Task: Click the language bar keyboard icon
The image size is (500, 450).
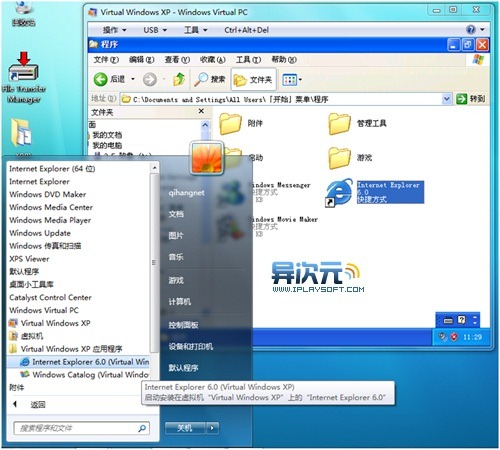Action: [448, 320]
